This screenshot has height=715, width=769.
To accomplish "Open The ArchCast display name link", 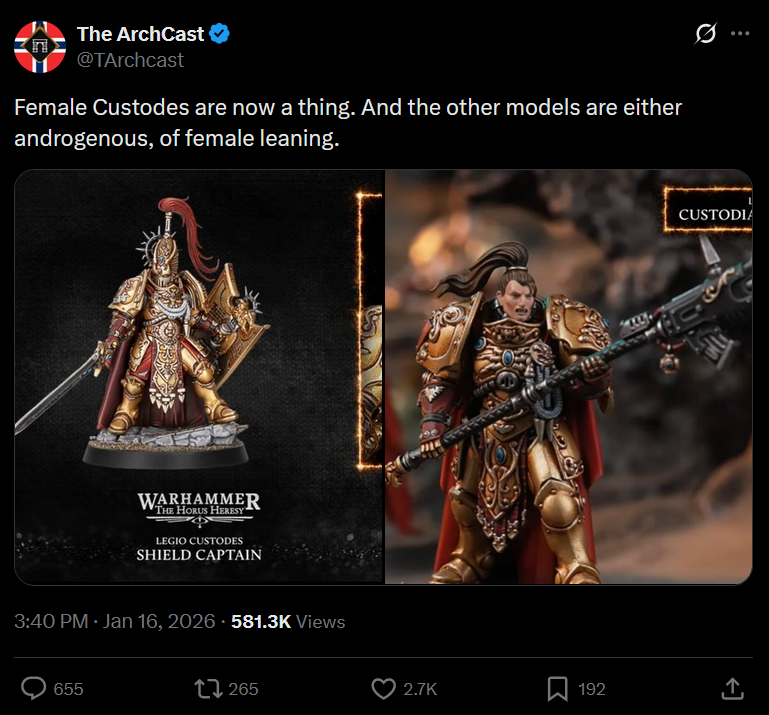I will point(140,34).
